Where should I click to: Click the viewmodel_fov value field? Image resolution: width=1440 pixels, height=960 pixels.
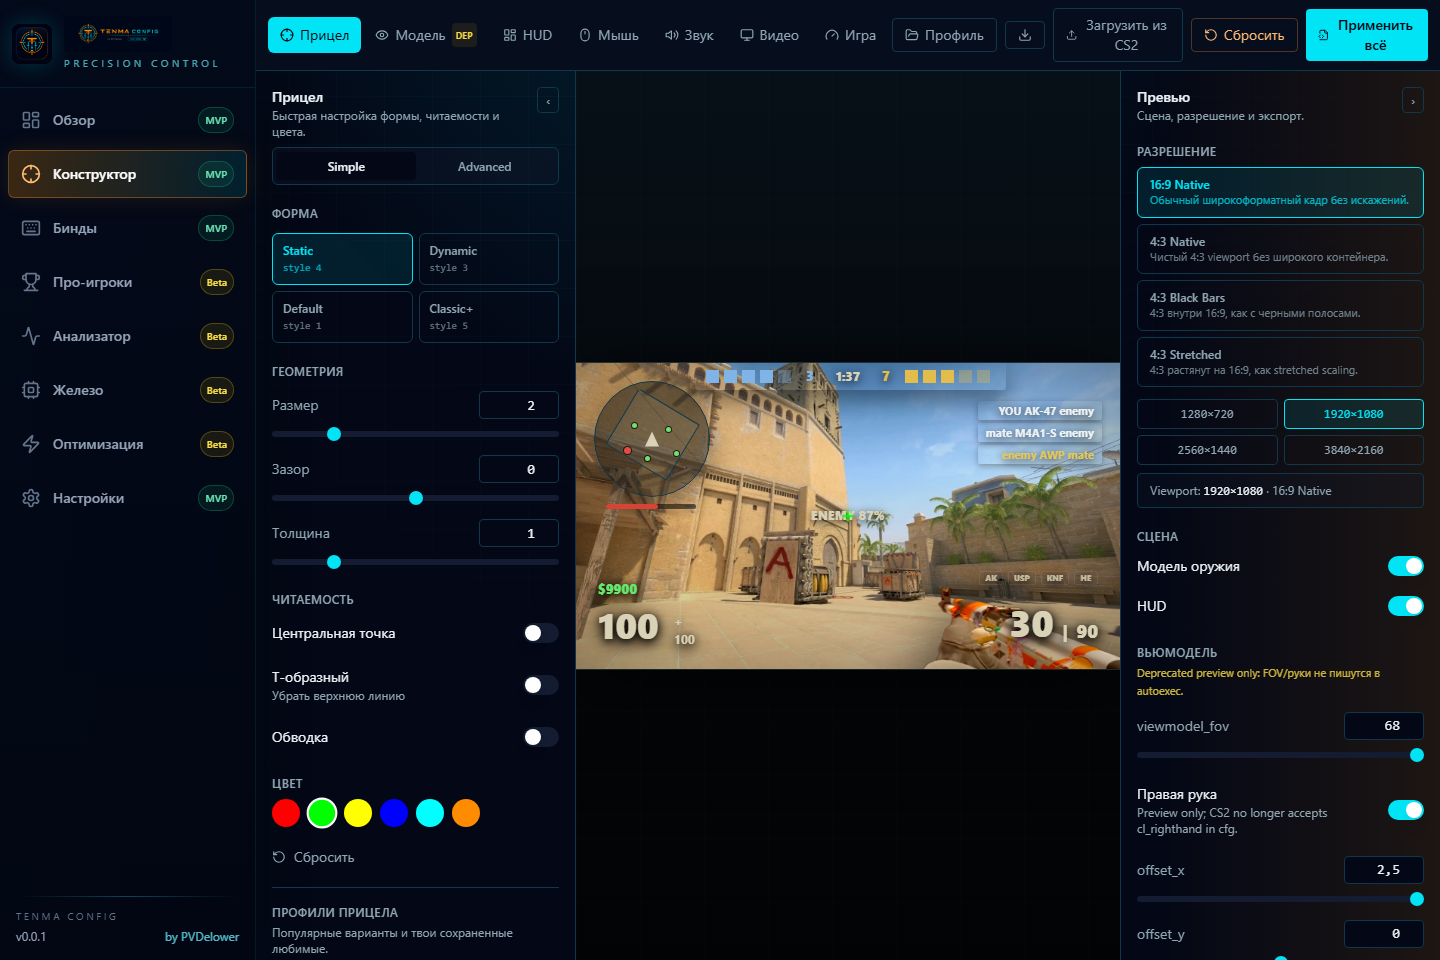click(1384, 726)
